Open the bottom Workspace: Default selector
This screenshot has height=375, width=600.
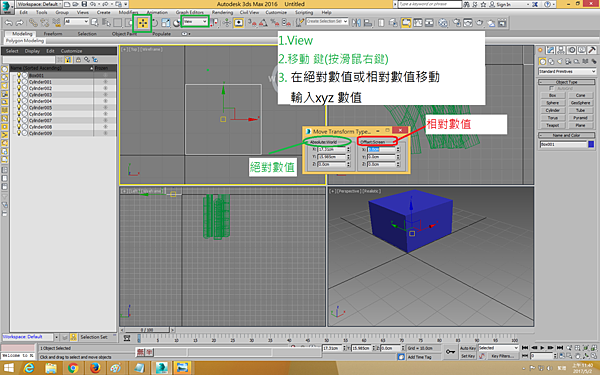click(x=30, y=337)
